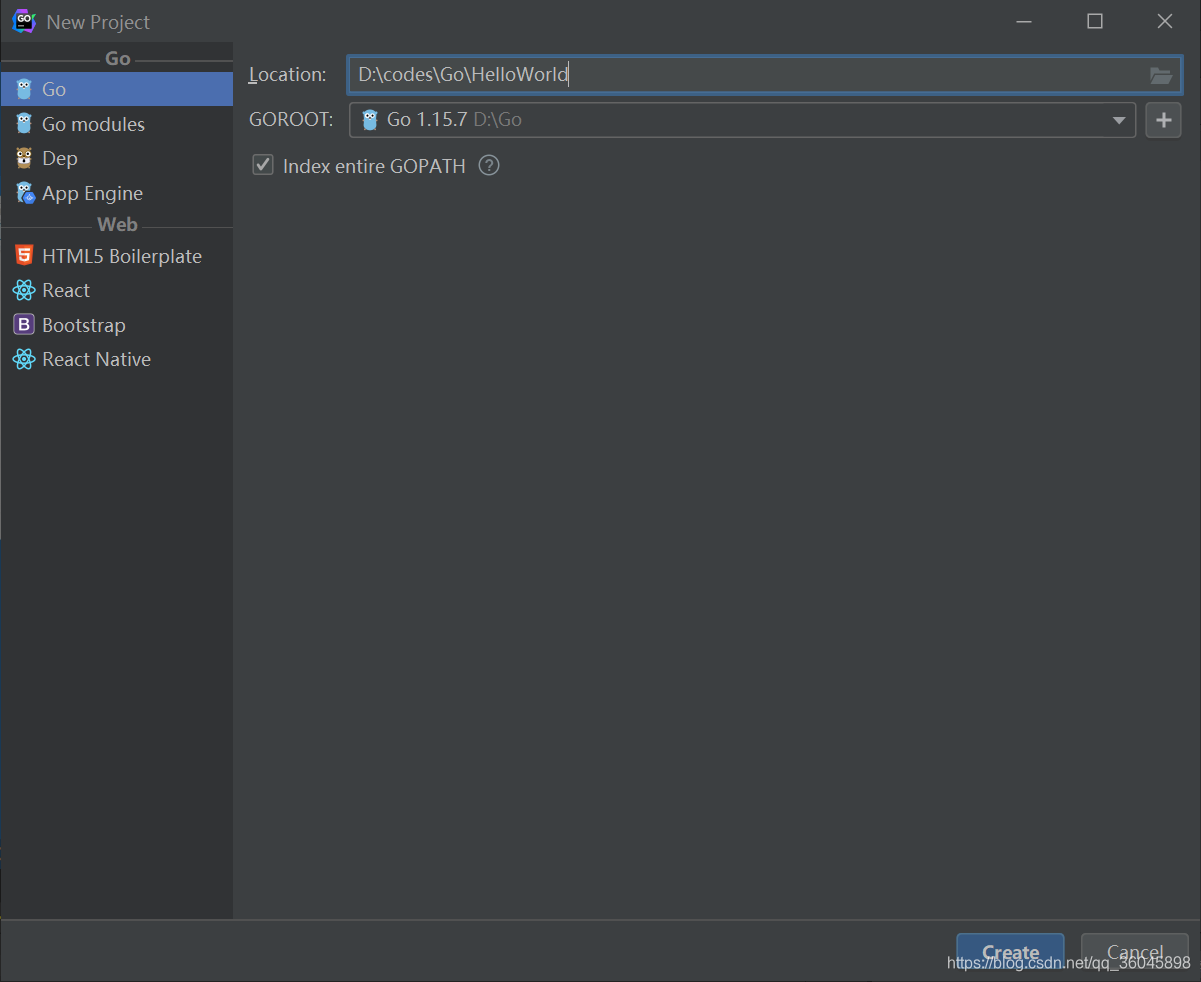Close the New Project dialog
Image resolution: width=1201 pixels, height=982 pixels.
(1165, 21)
